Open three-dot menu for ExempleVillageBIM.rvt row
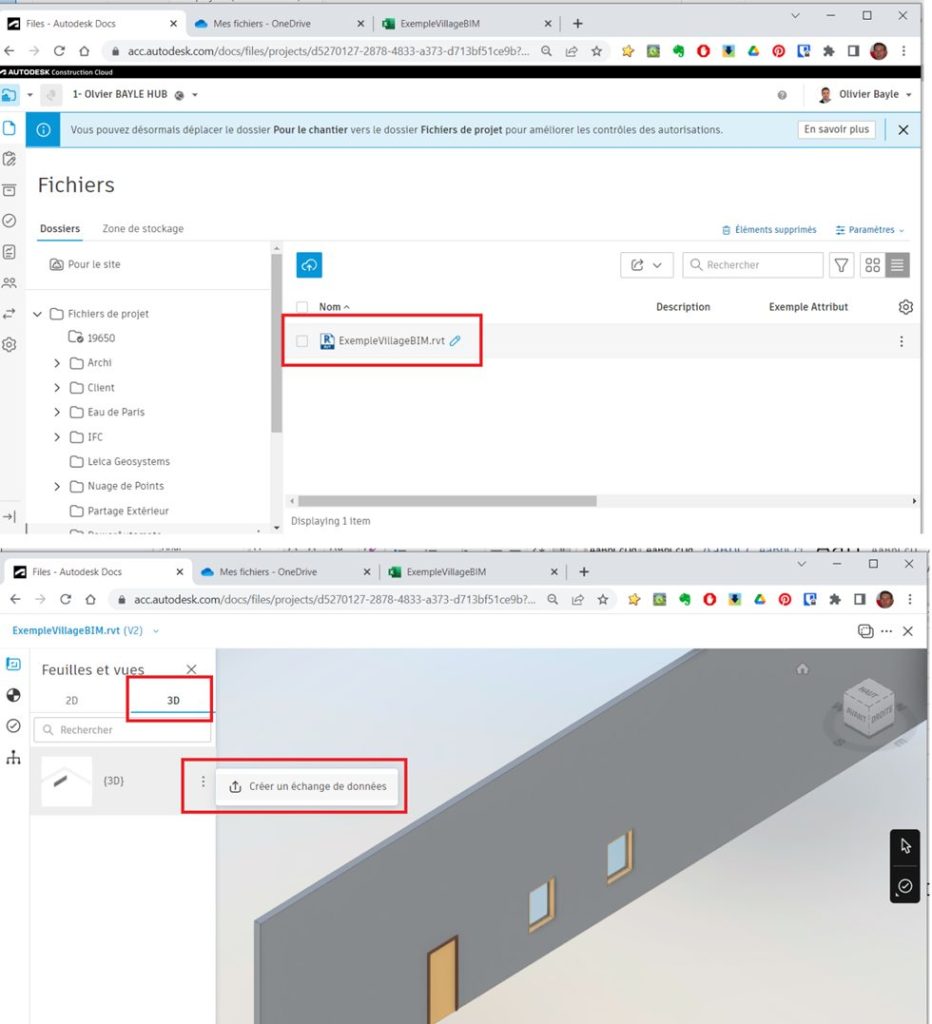 tap(901, 341)
